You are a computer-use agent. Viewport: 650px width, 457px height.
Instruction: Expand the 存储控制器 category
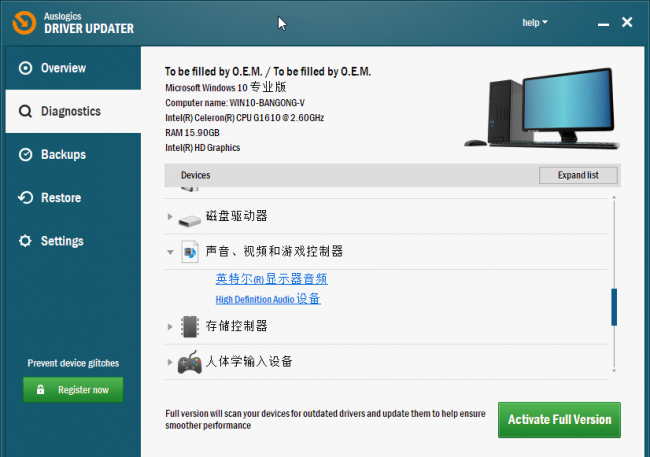pos(170,327)
